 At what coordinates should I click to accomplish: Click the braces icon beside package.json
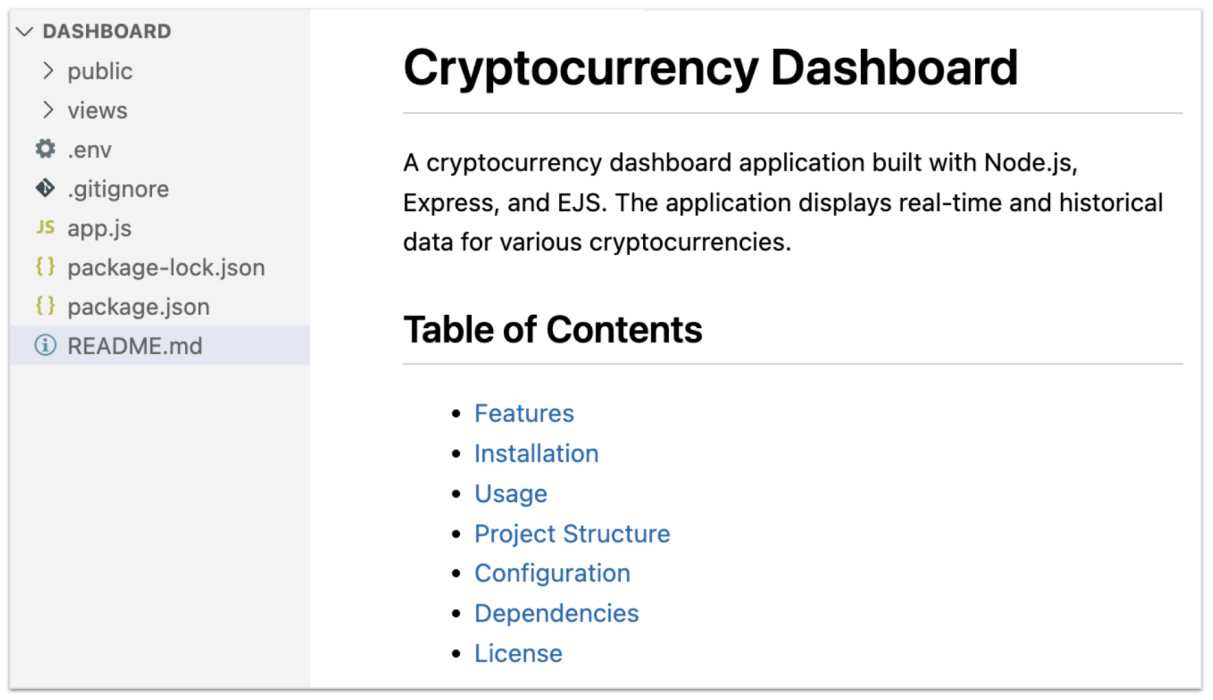(x=45, y=306)
